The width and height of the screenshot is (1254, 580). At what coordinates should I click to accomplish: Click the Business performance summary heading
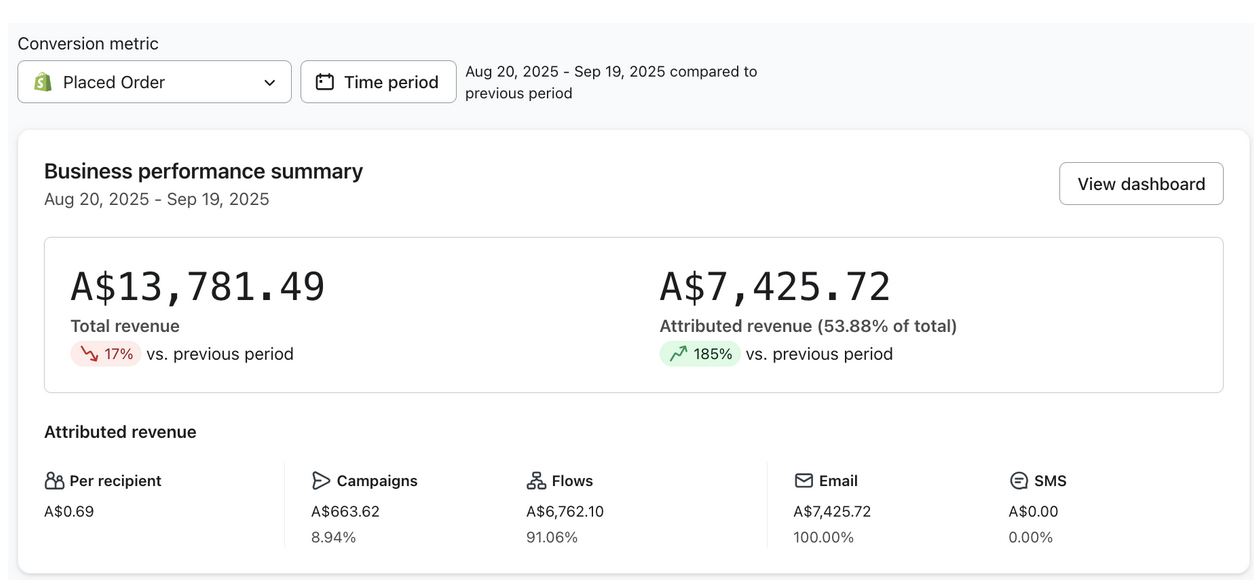[x=203, y=171]
